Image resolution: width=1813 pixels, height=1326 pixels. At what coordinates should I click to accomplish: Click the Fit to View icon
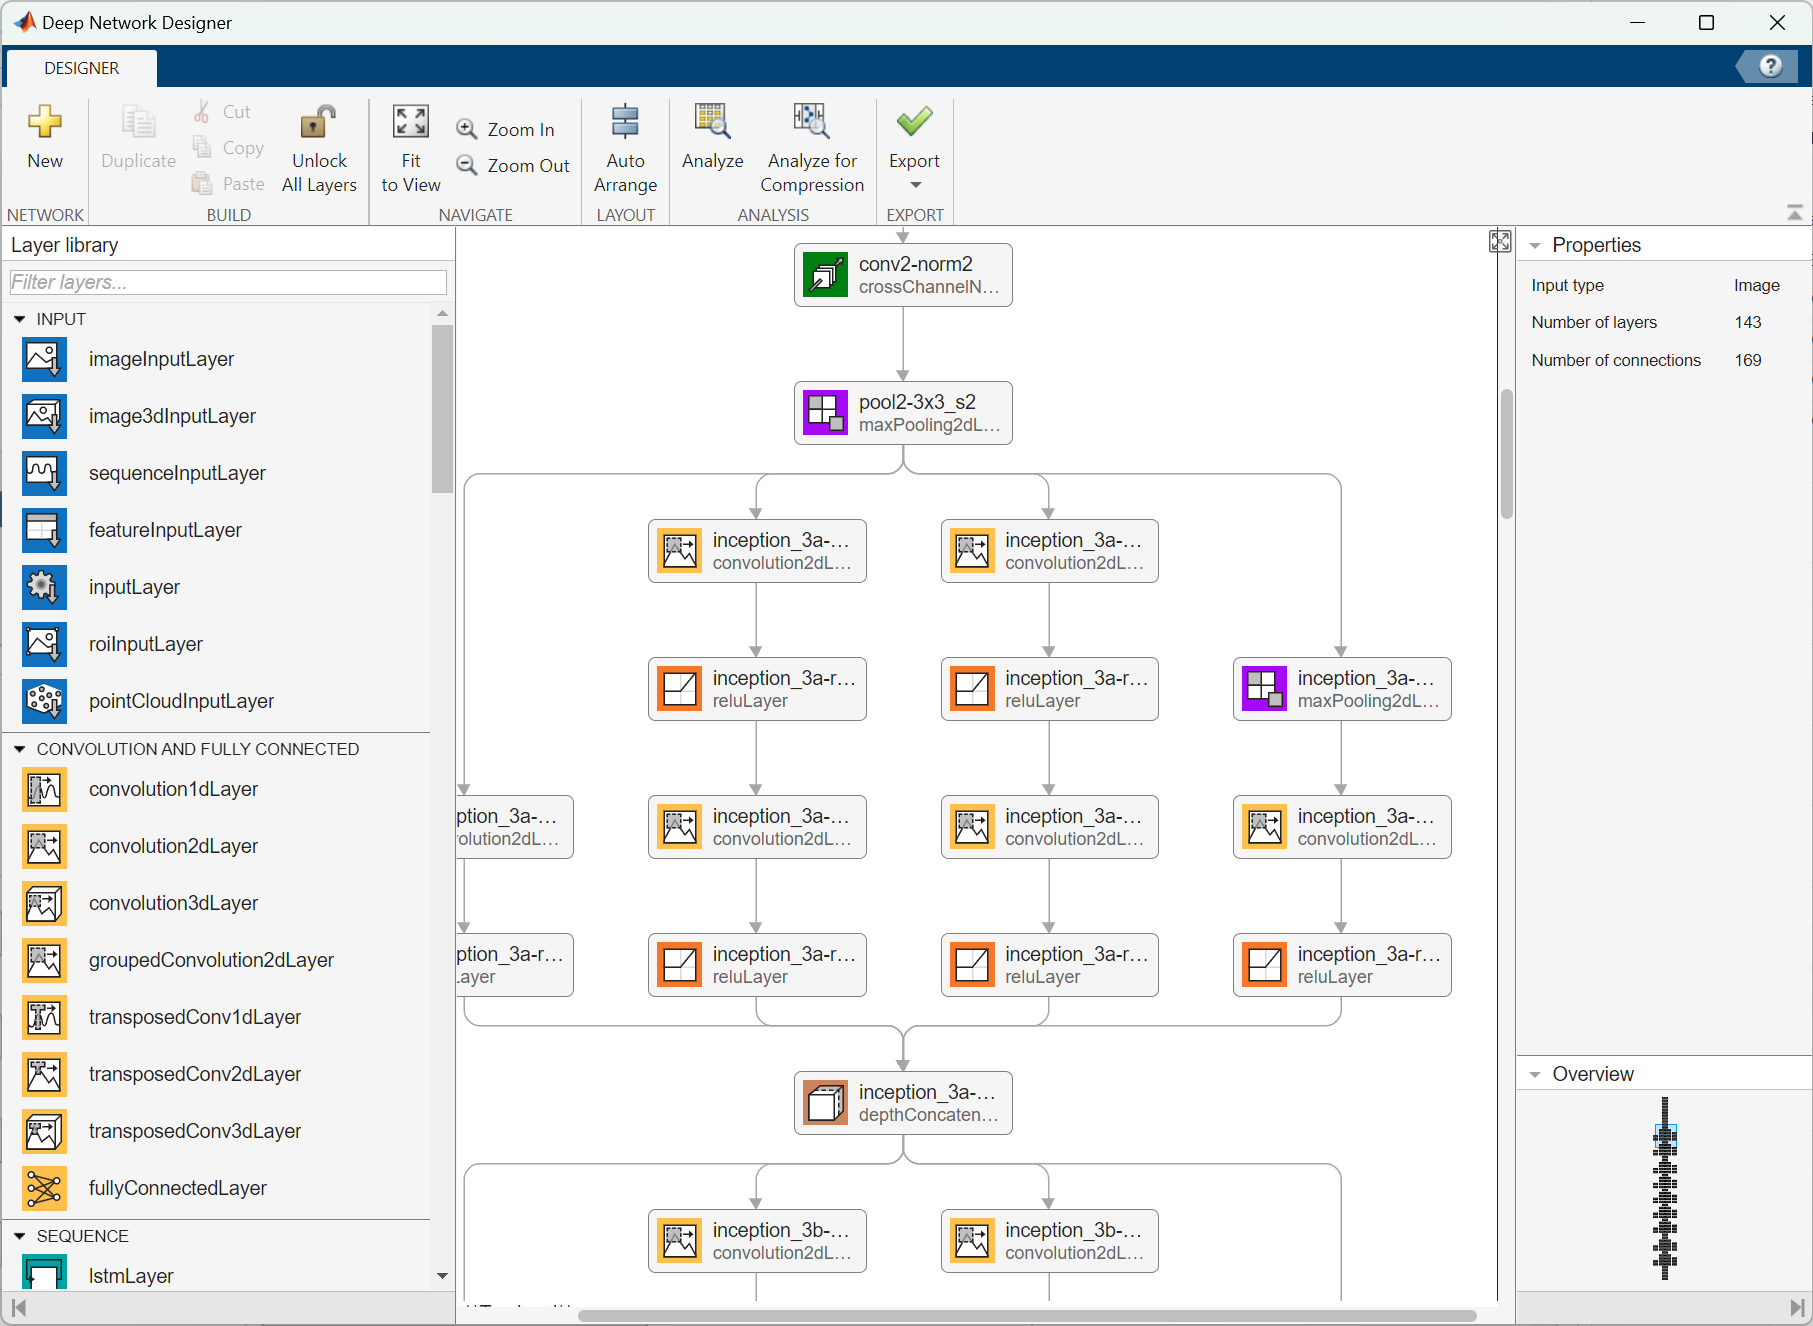[x=410, y=123]
